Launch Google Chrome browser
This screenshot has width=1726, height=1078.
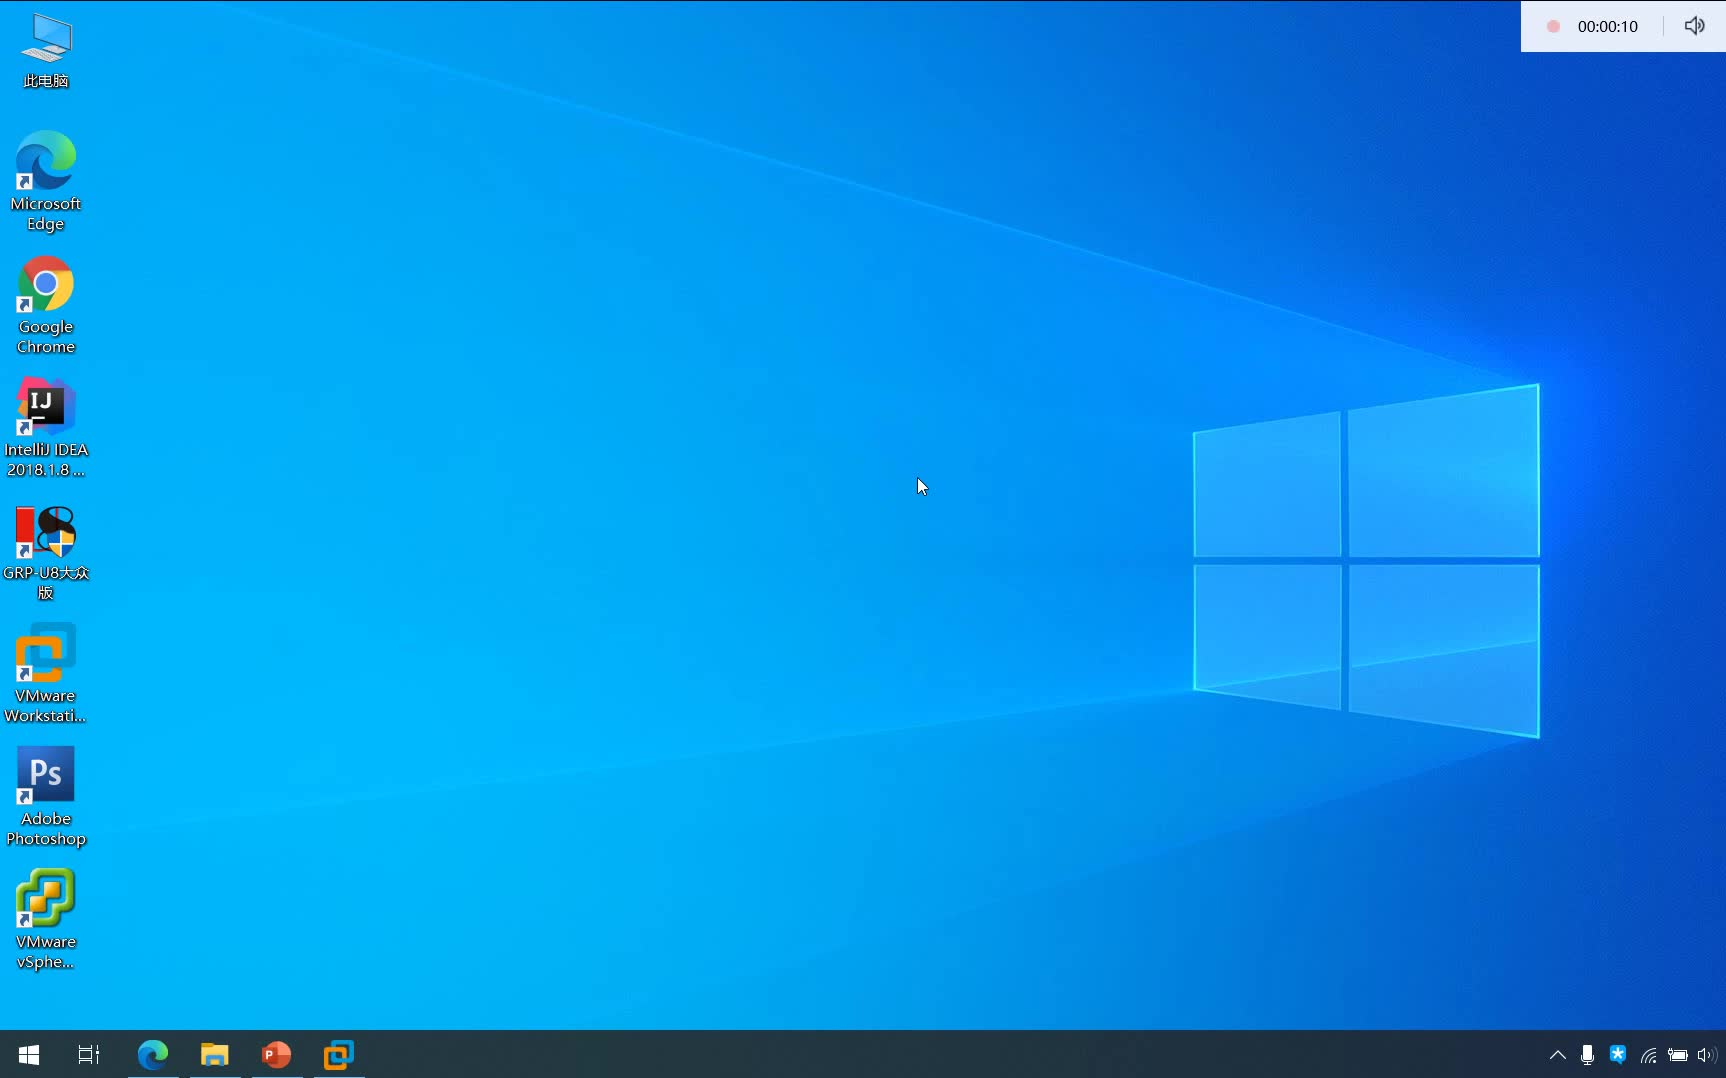pyautogui.click(x=45, y=285)
